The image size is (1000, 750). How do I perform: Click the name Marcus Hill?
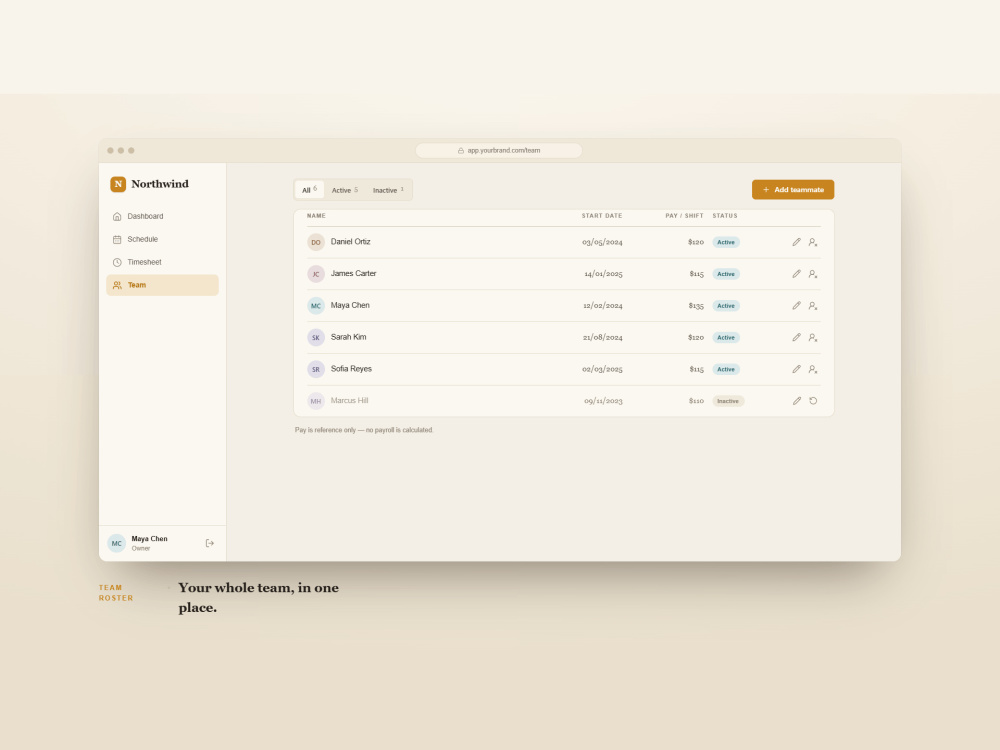coord(349,401)
